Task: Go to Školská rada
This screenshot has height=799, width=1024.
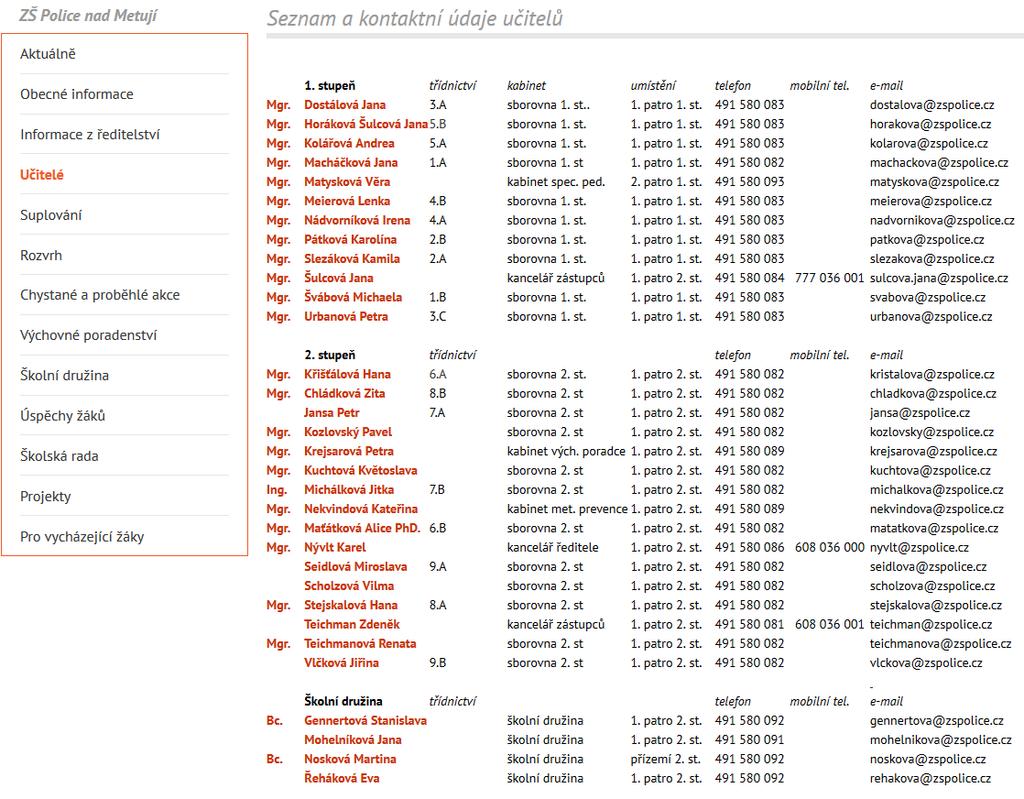Action: point(59,456)
